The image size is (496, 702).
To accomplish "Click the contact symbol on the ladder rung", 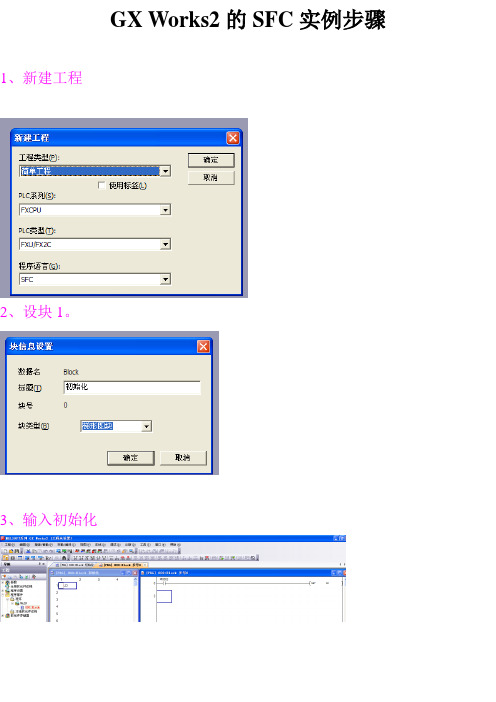I will [164, 583].
